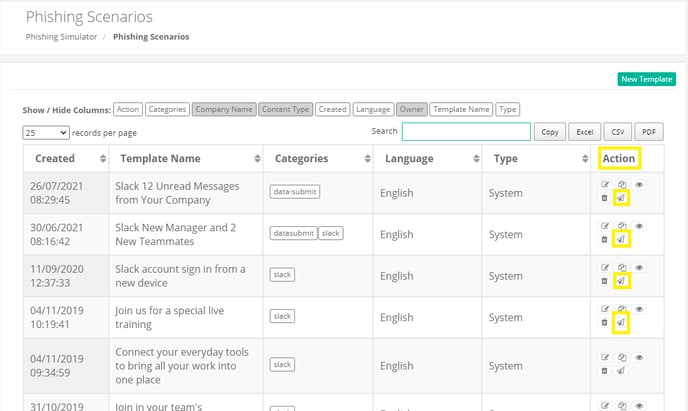Delete the special live training template
688x411 pixels.
pyautogui.click(x=604, y=322)
